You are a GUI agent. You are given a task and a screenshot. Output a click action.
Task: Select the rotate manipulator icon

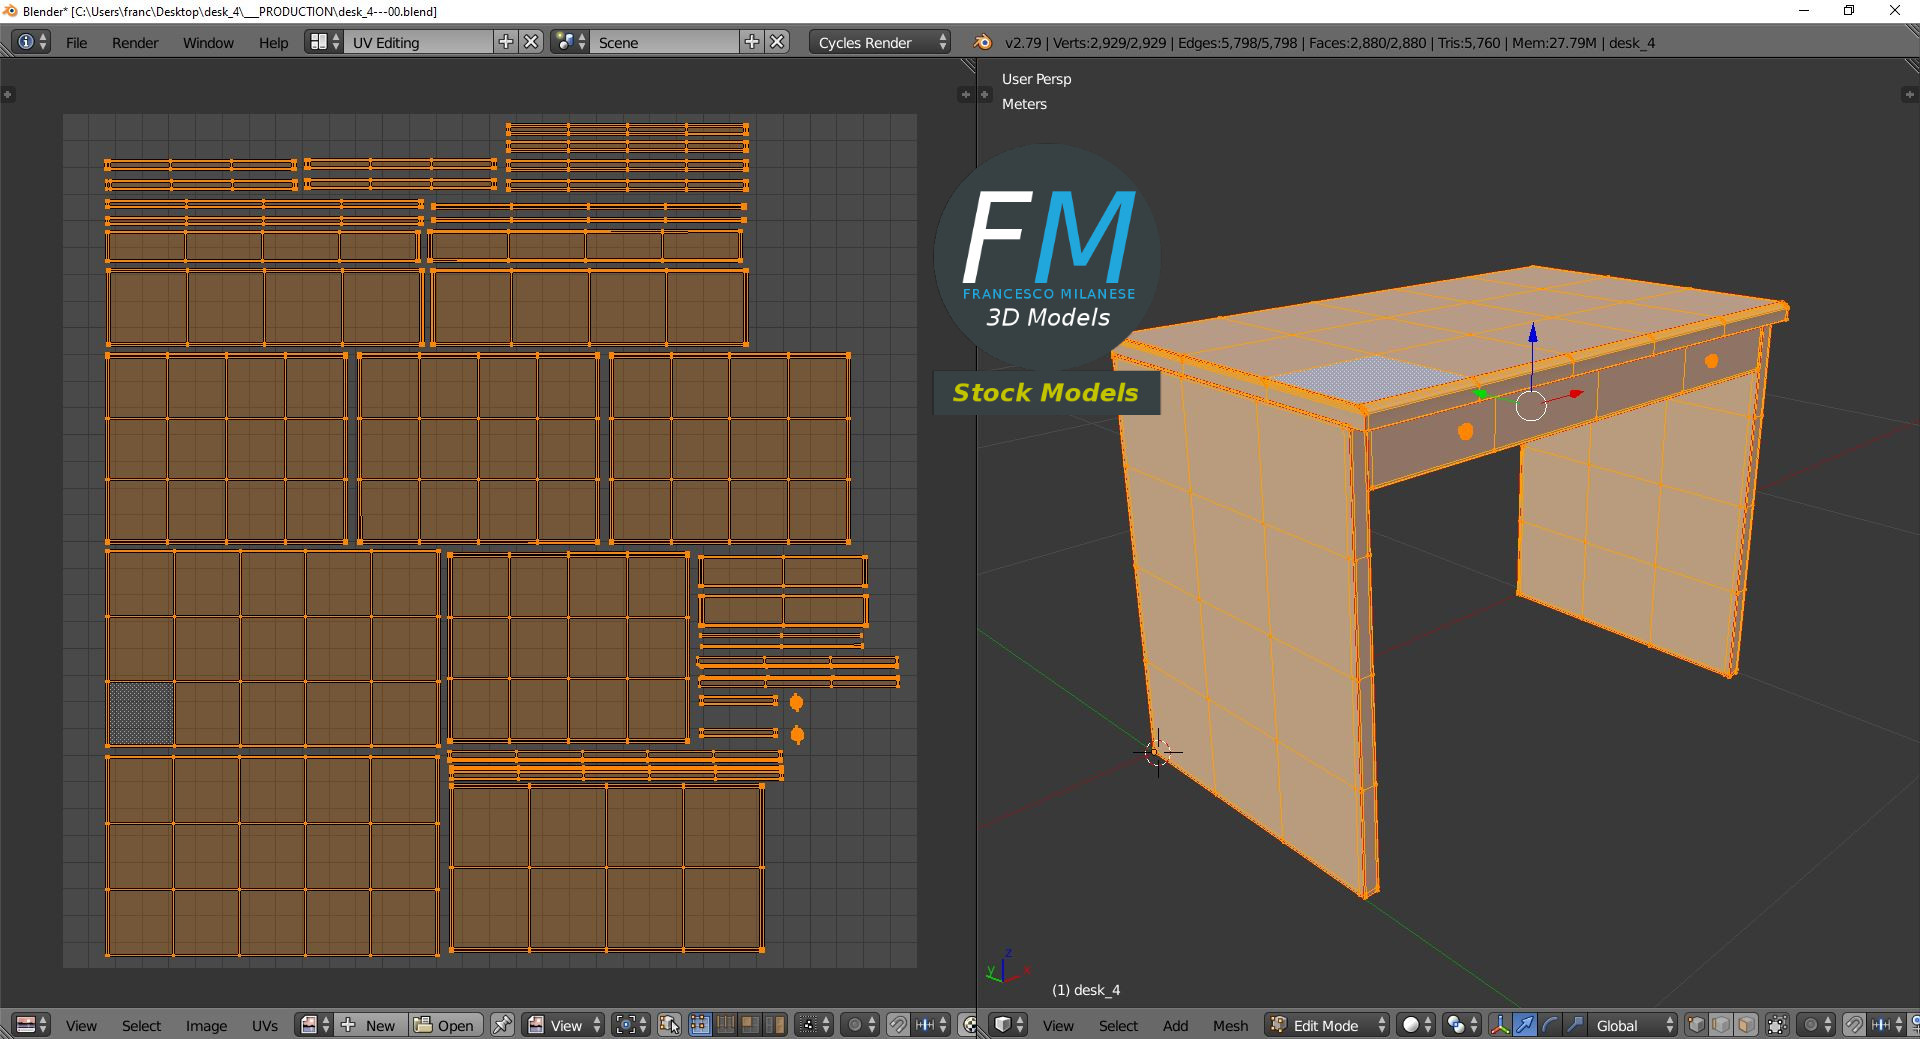[1549, 1025]
